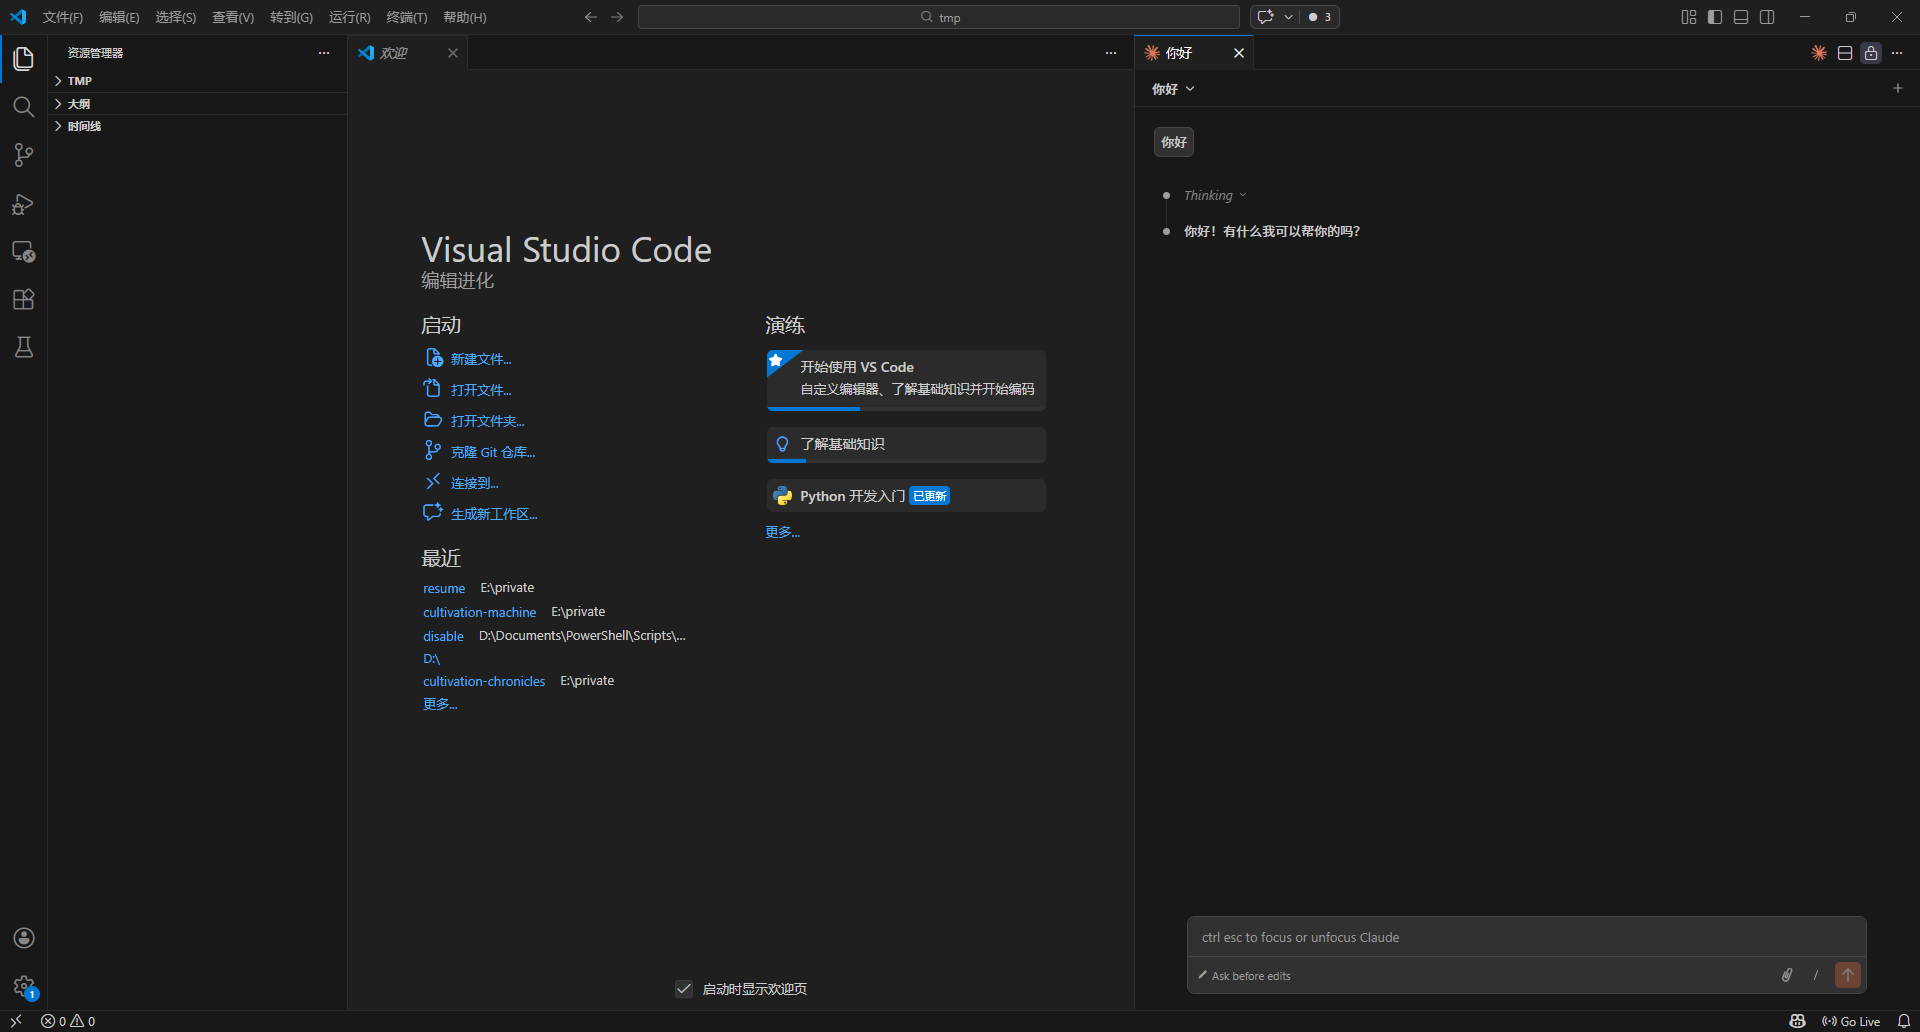
Task: Focus the Claude message input field
Action: tap(1526, 937)
